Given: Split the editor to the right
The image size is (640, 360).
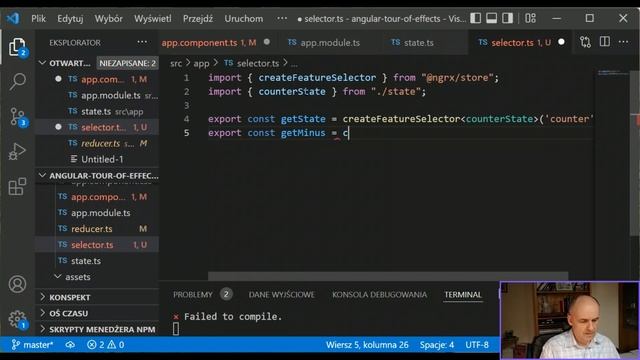Looking at the screenshot, I should coord(604,42).
